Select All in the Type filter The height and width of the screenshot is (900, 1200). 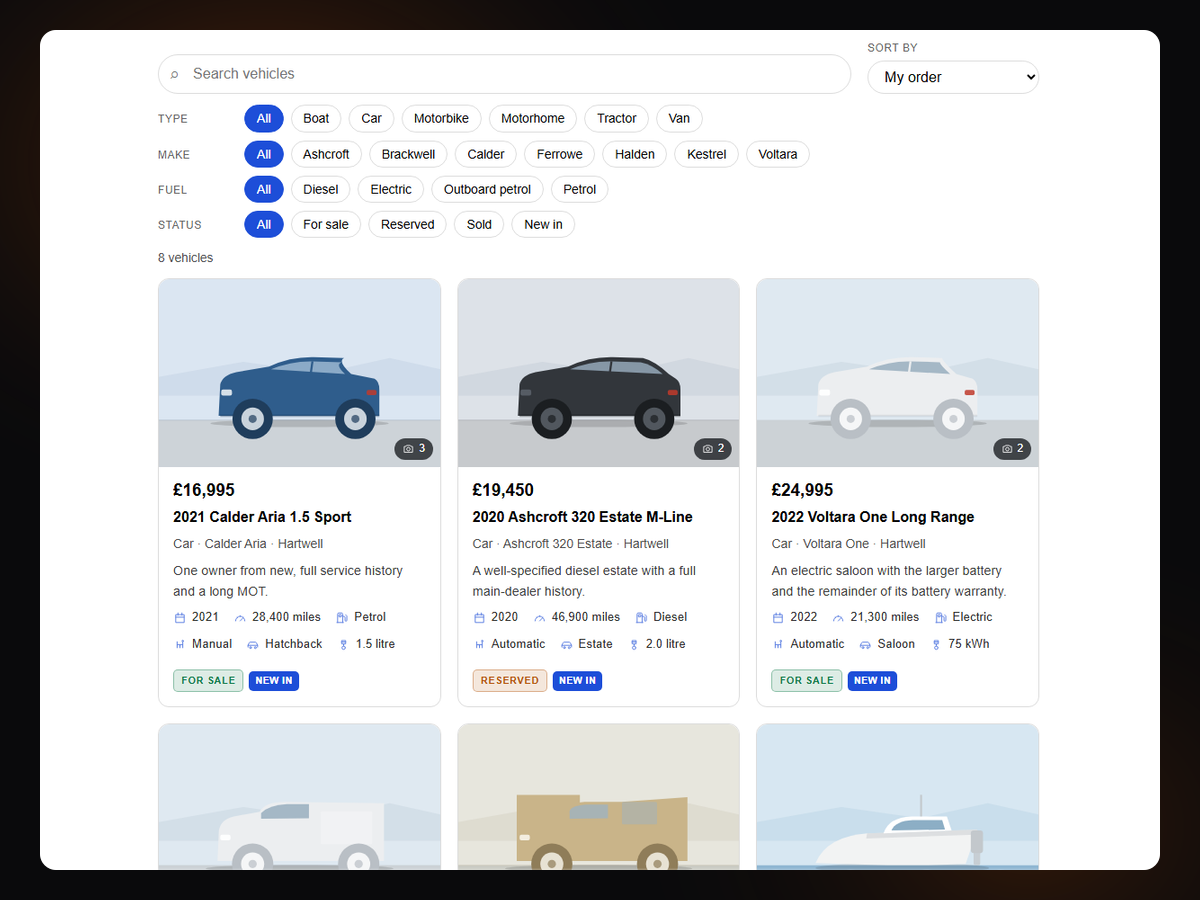point(264,118)
